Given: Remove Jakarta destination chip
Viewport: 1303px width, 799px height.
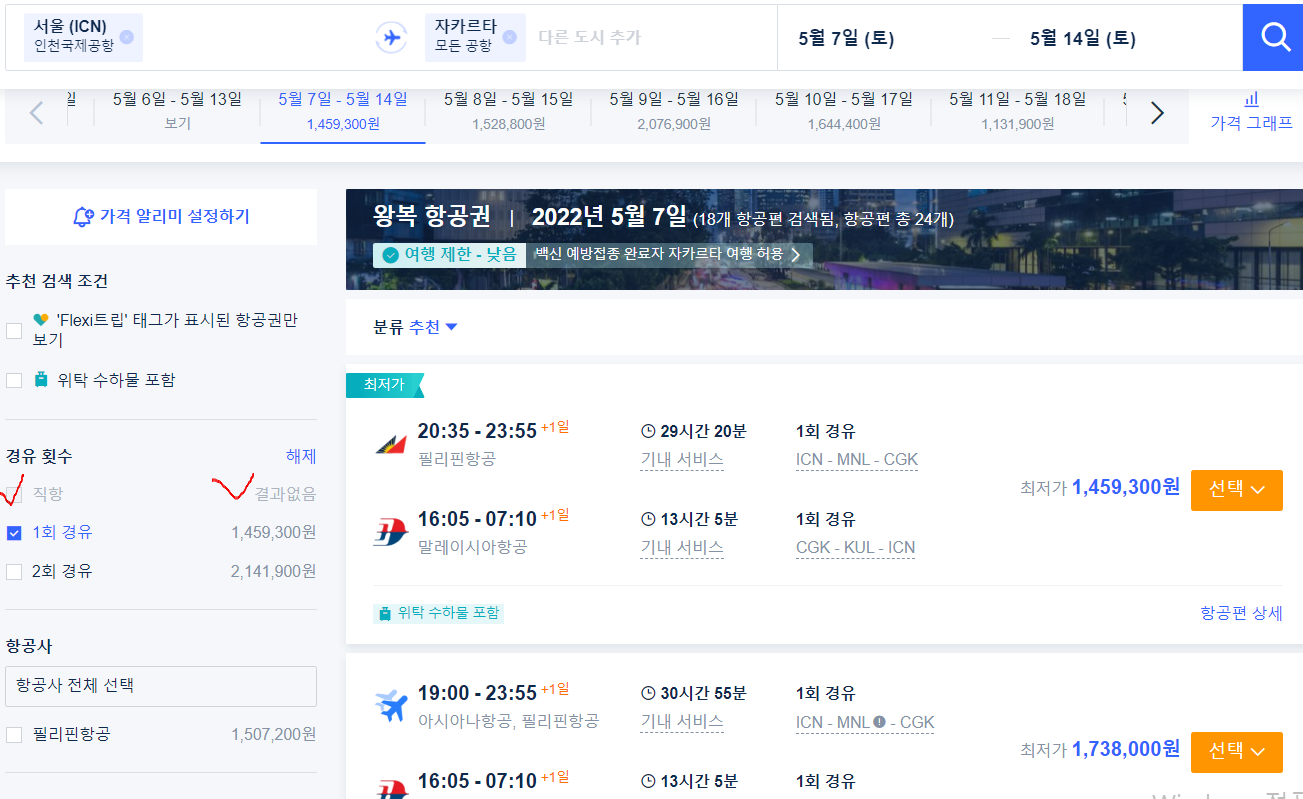Looking at the screenshot, I should click(509, 38).
